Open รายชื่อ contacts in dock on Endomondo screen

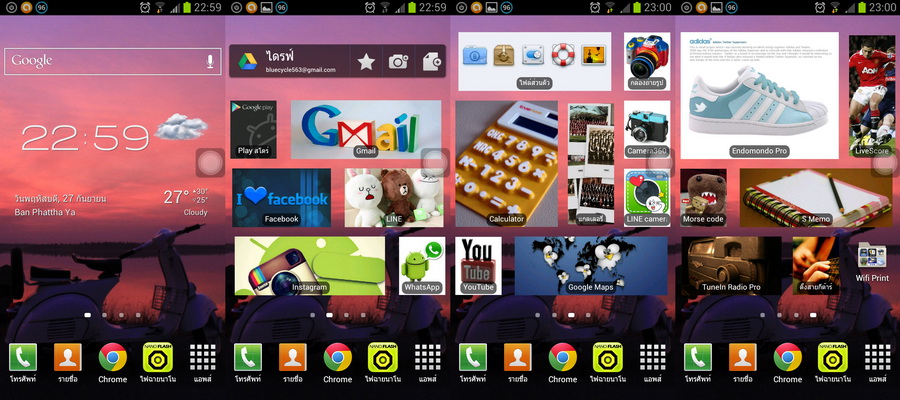[743, 363]
